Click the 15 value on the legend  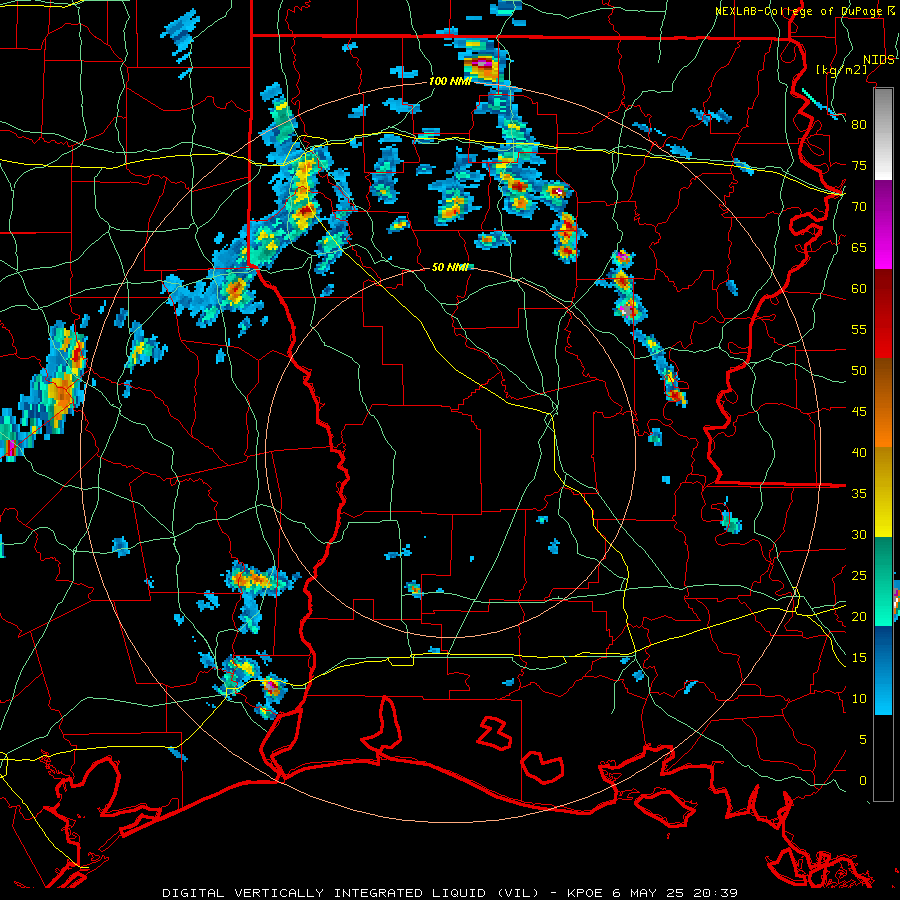pos(859,658)
